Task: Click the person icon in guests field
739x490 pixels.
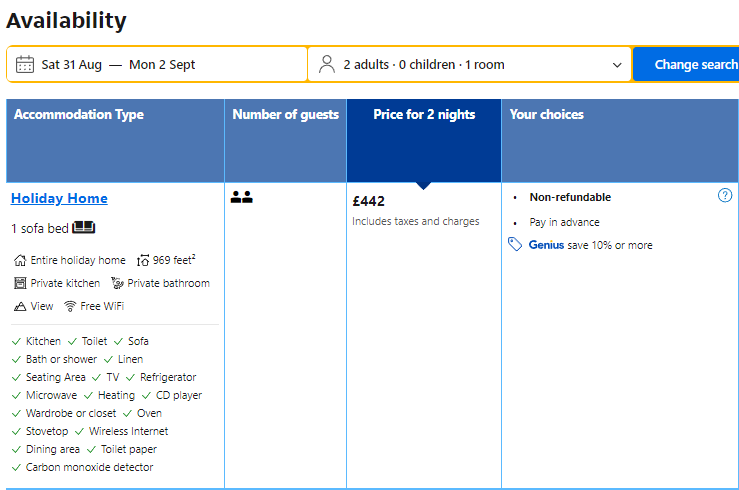Action: [327, 65]
